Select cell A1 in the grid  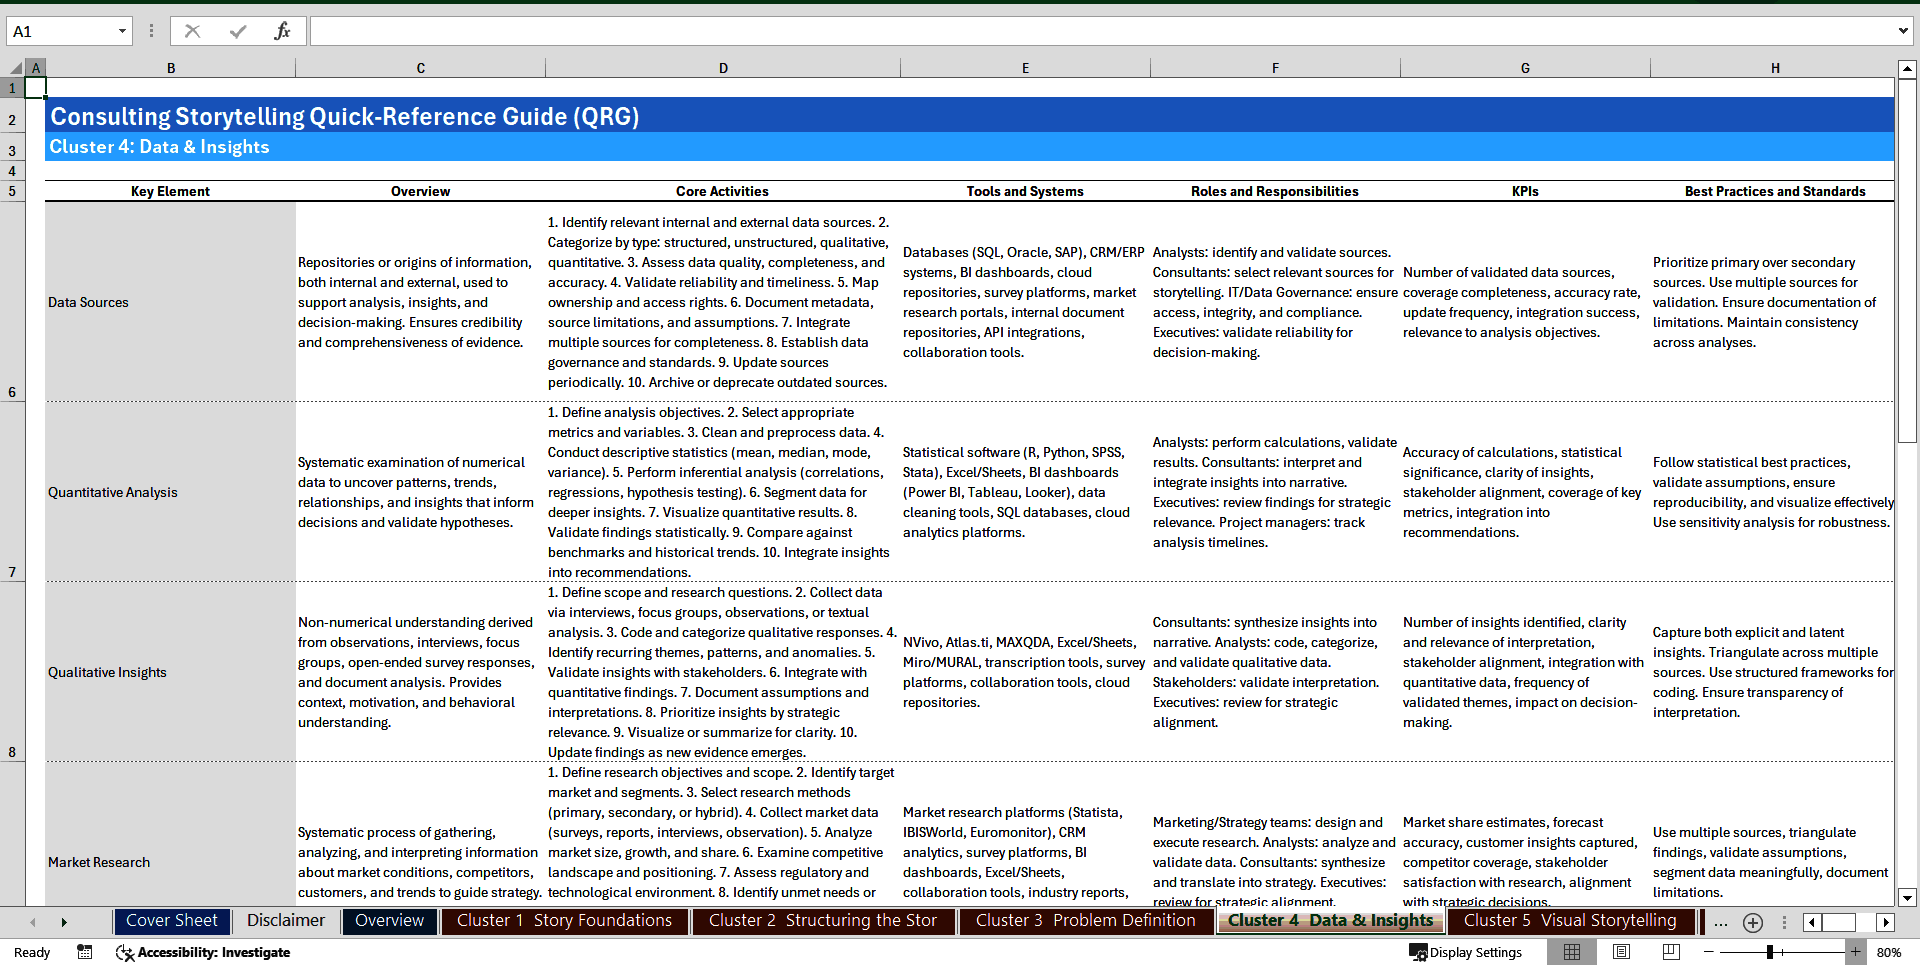pos(36,88)
